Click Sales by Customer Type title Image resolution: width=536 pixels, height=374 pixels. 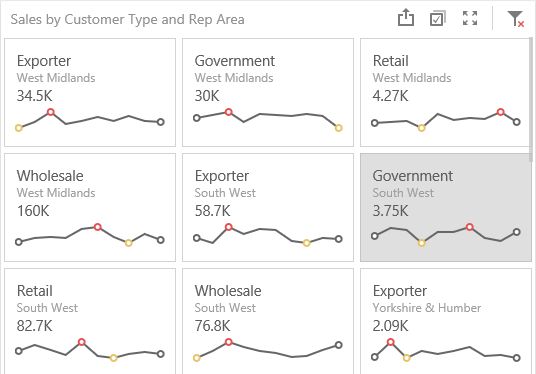127,19
